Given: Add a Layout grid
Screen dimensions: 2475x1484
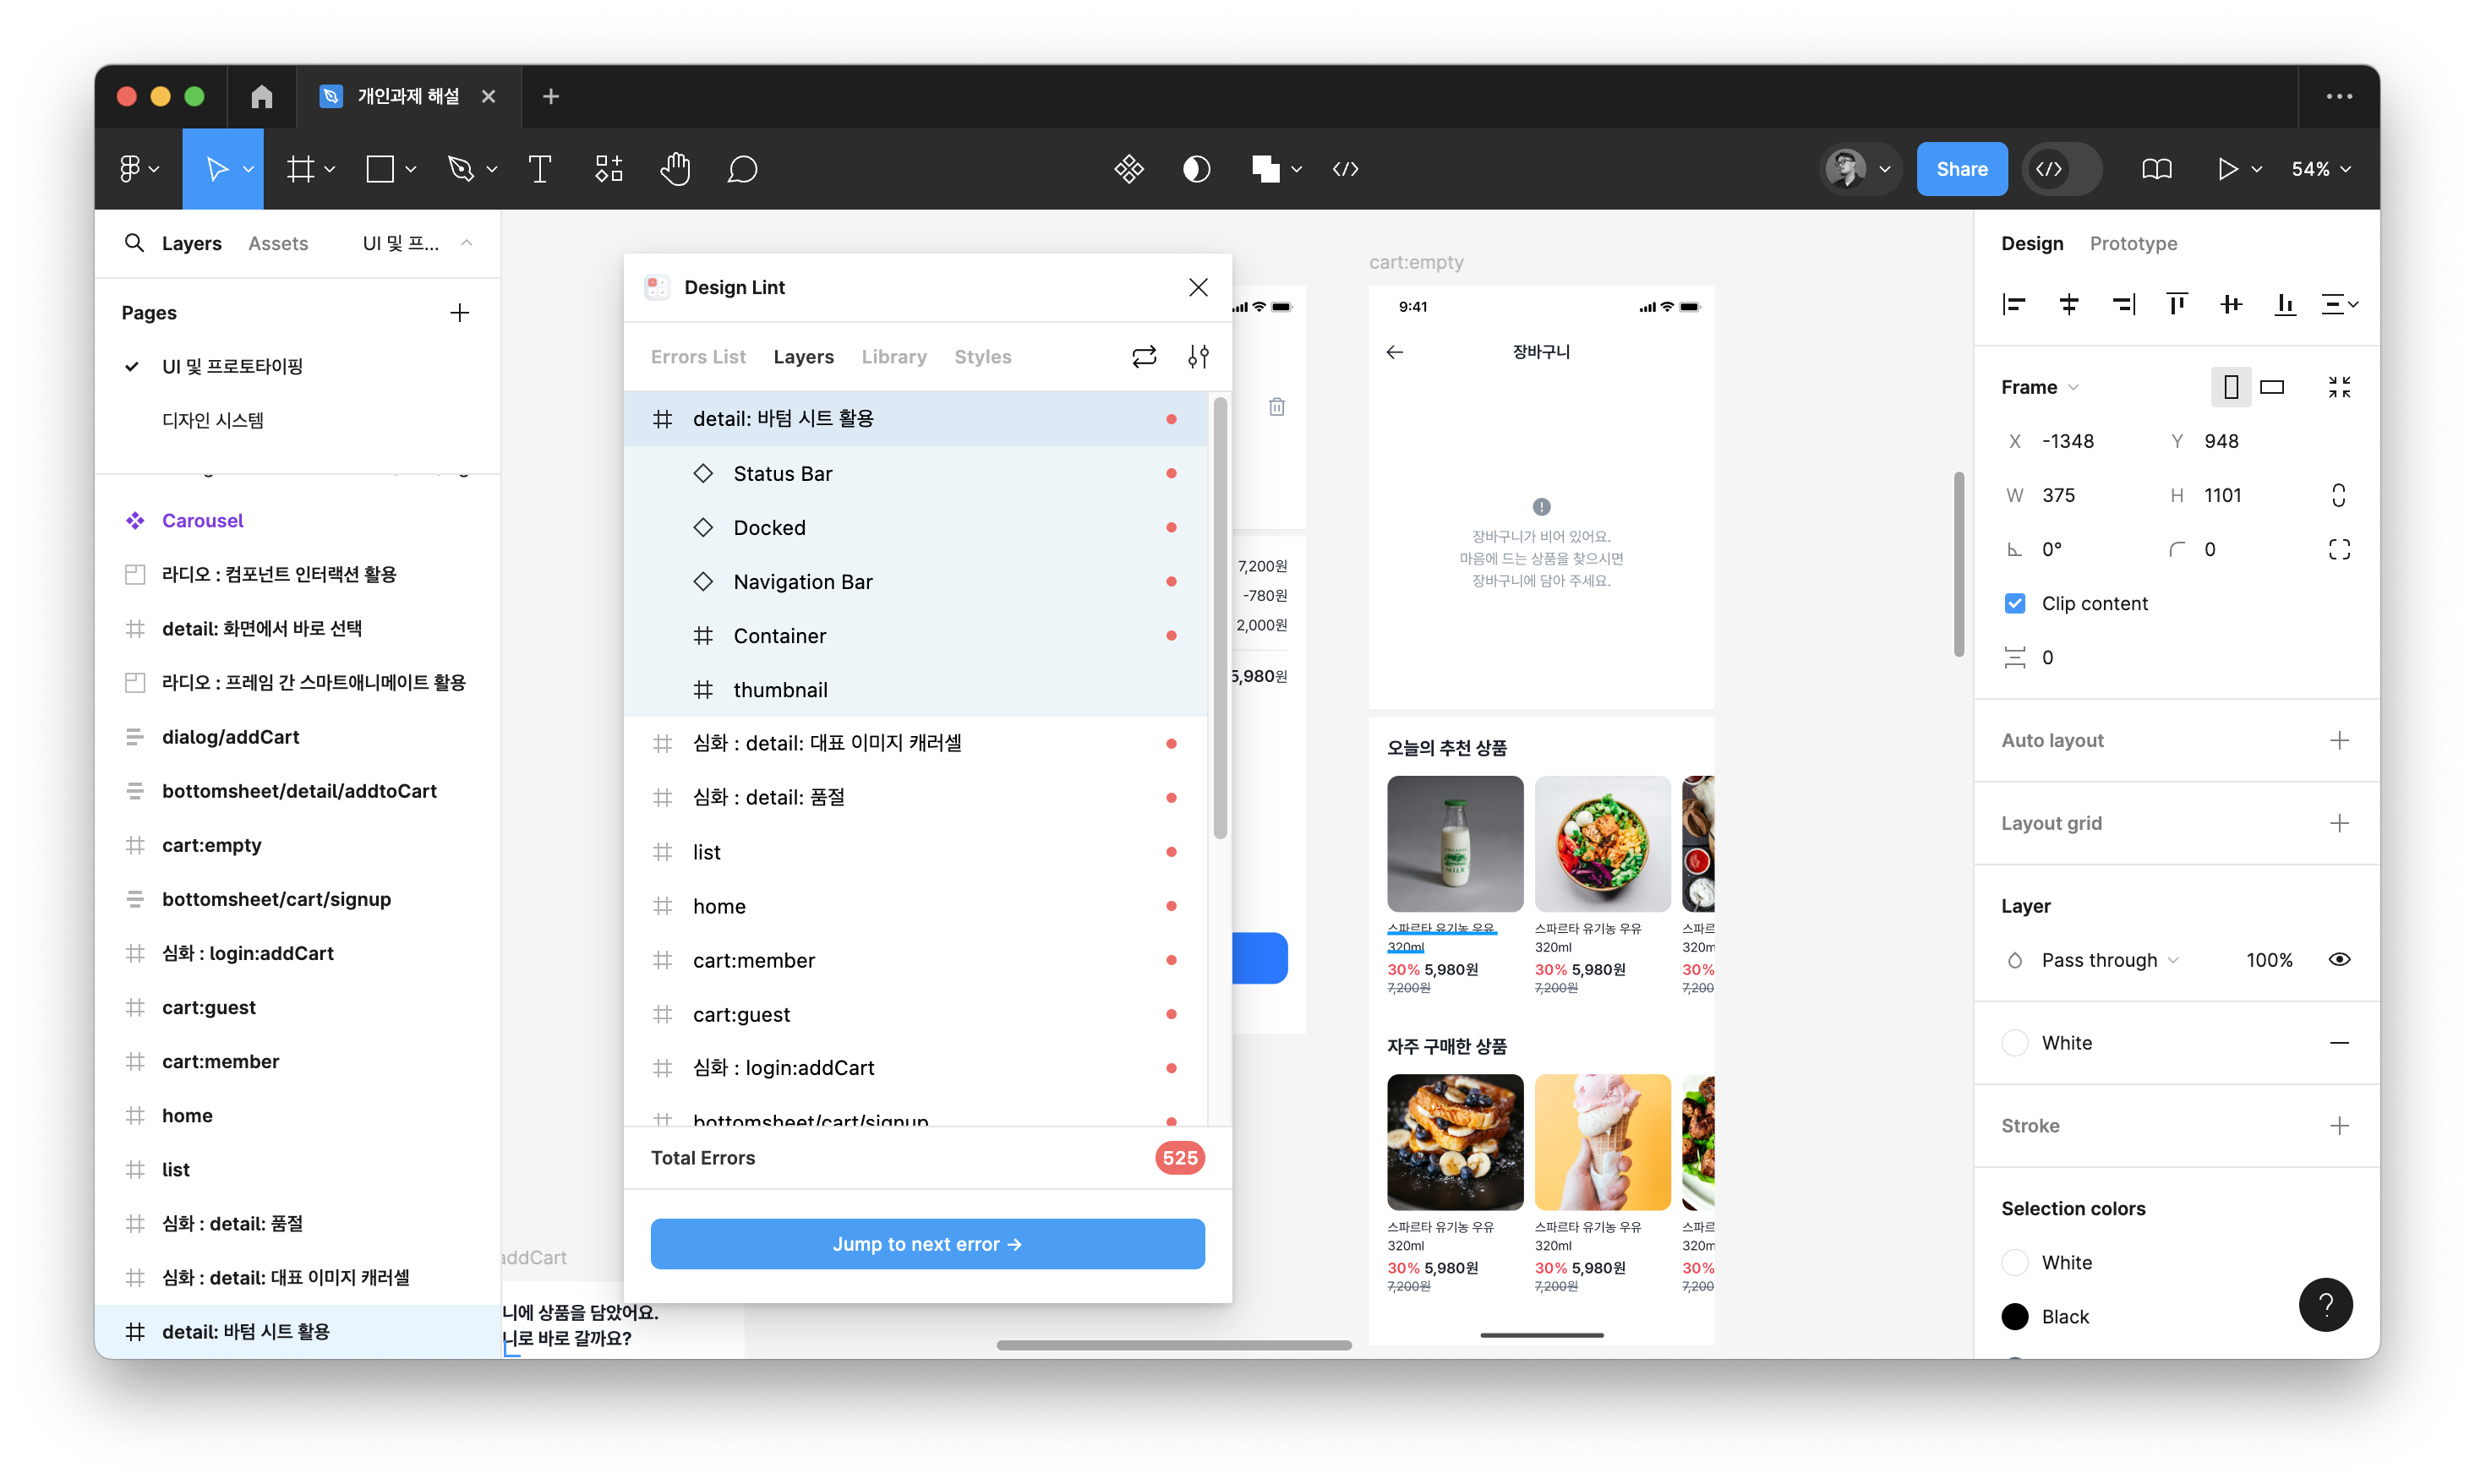Looking at the screenshot, I should tap(2339, 823).
